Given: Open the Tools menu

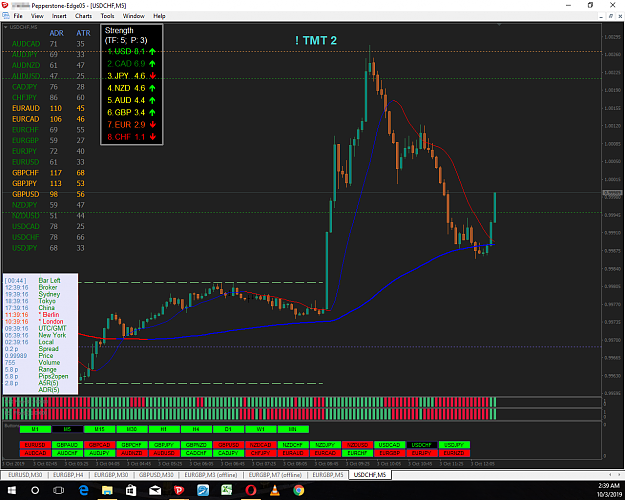Looking at the screenshot, I should point(107,16).
